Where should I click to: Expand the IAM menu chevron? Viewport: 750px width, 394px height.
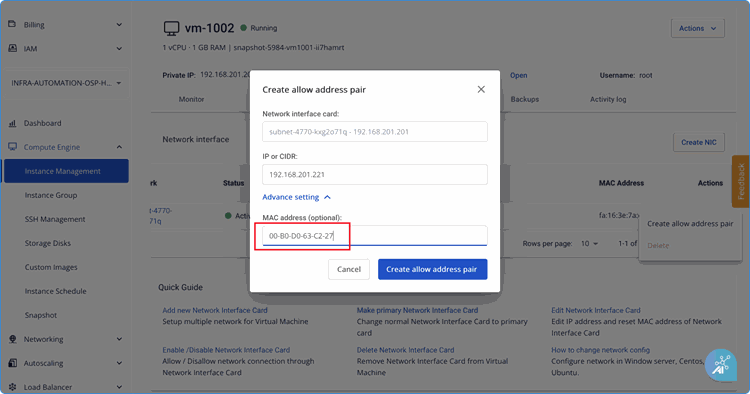(119, 49)
